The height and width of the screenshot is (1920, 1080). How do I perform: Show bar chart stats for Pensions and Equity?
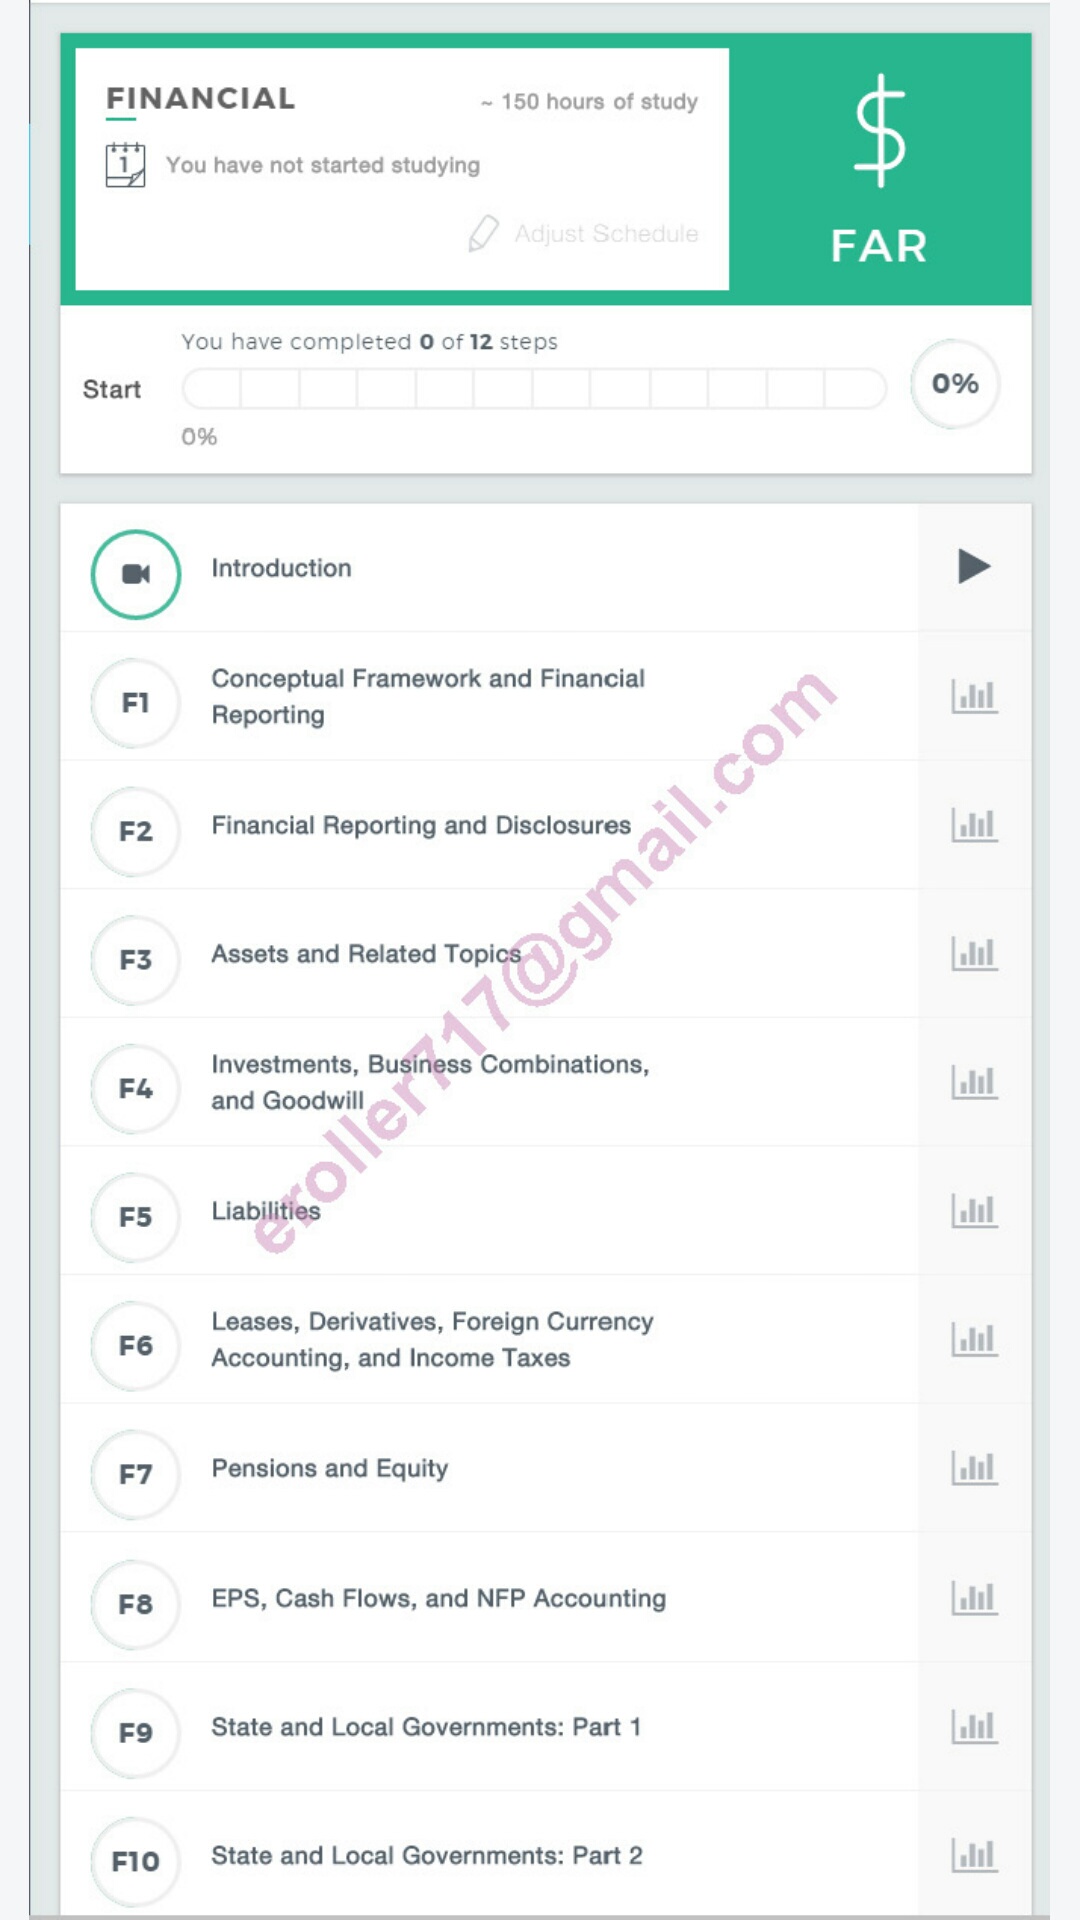[974, 1468]
